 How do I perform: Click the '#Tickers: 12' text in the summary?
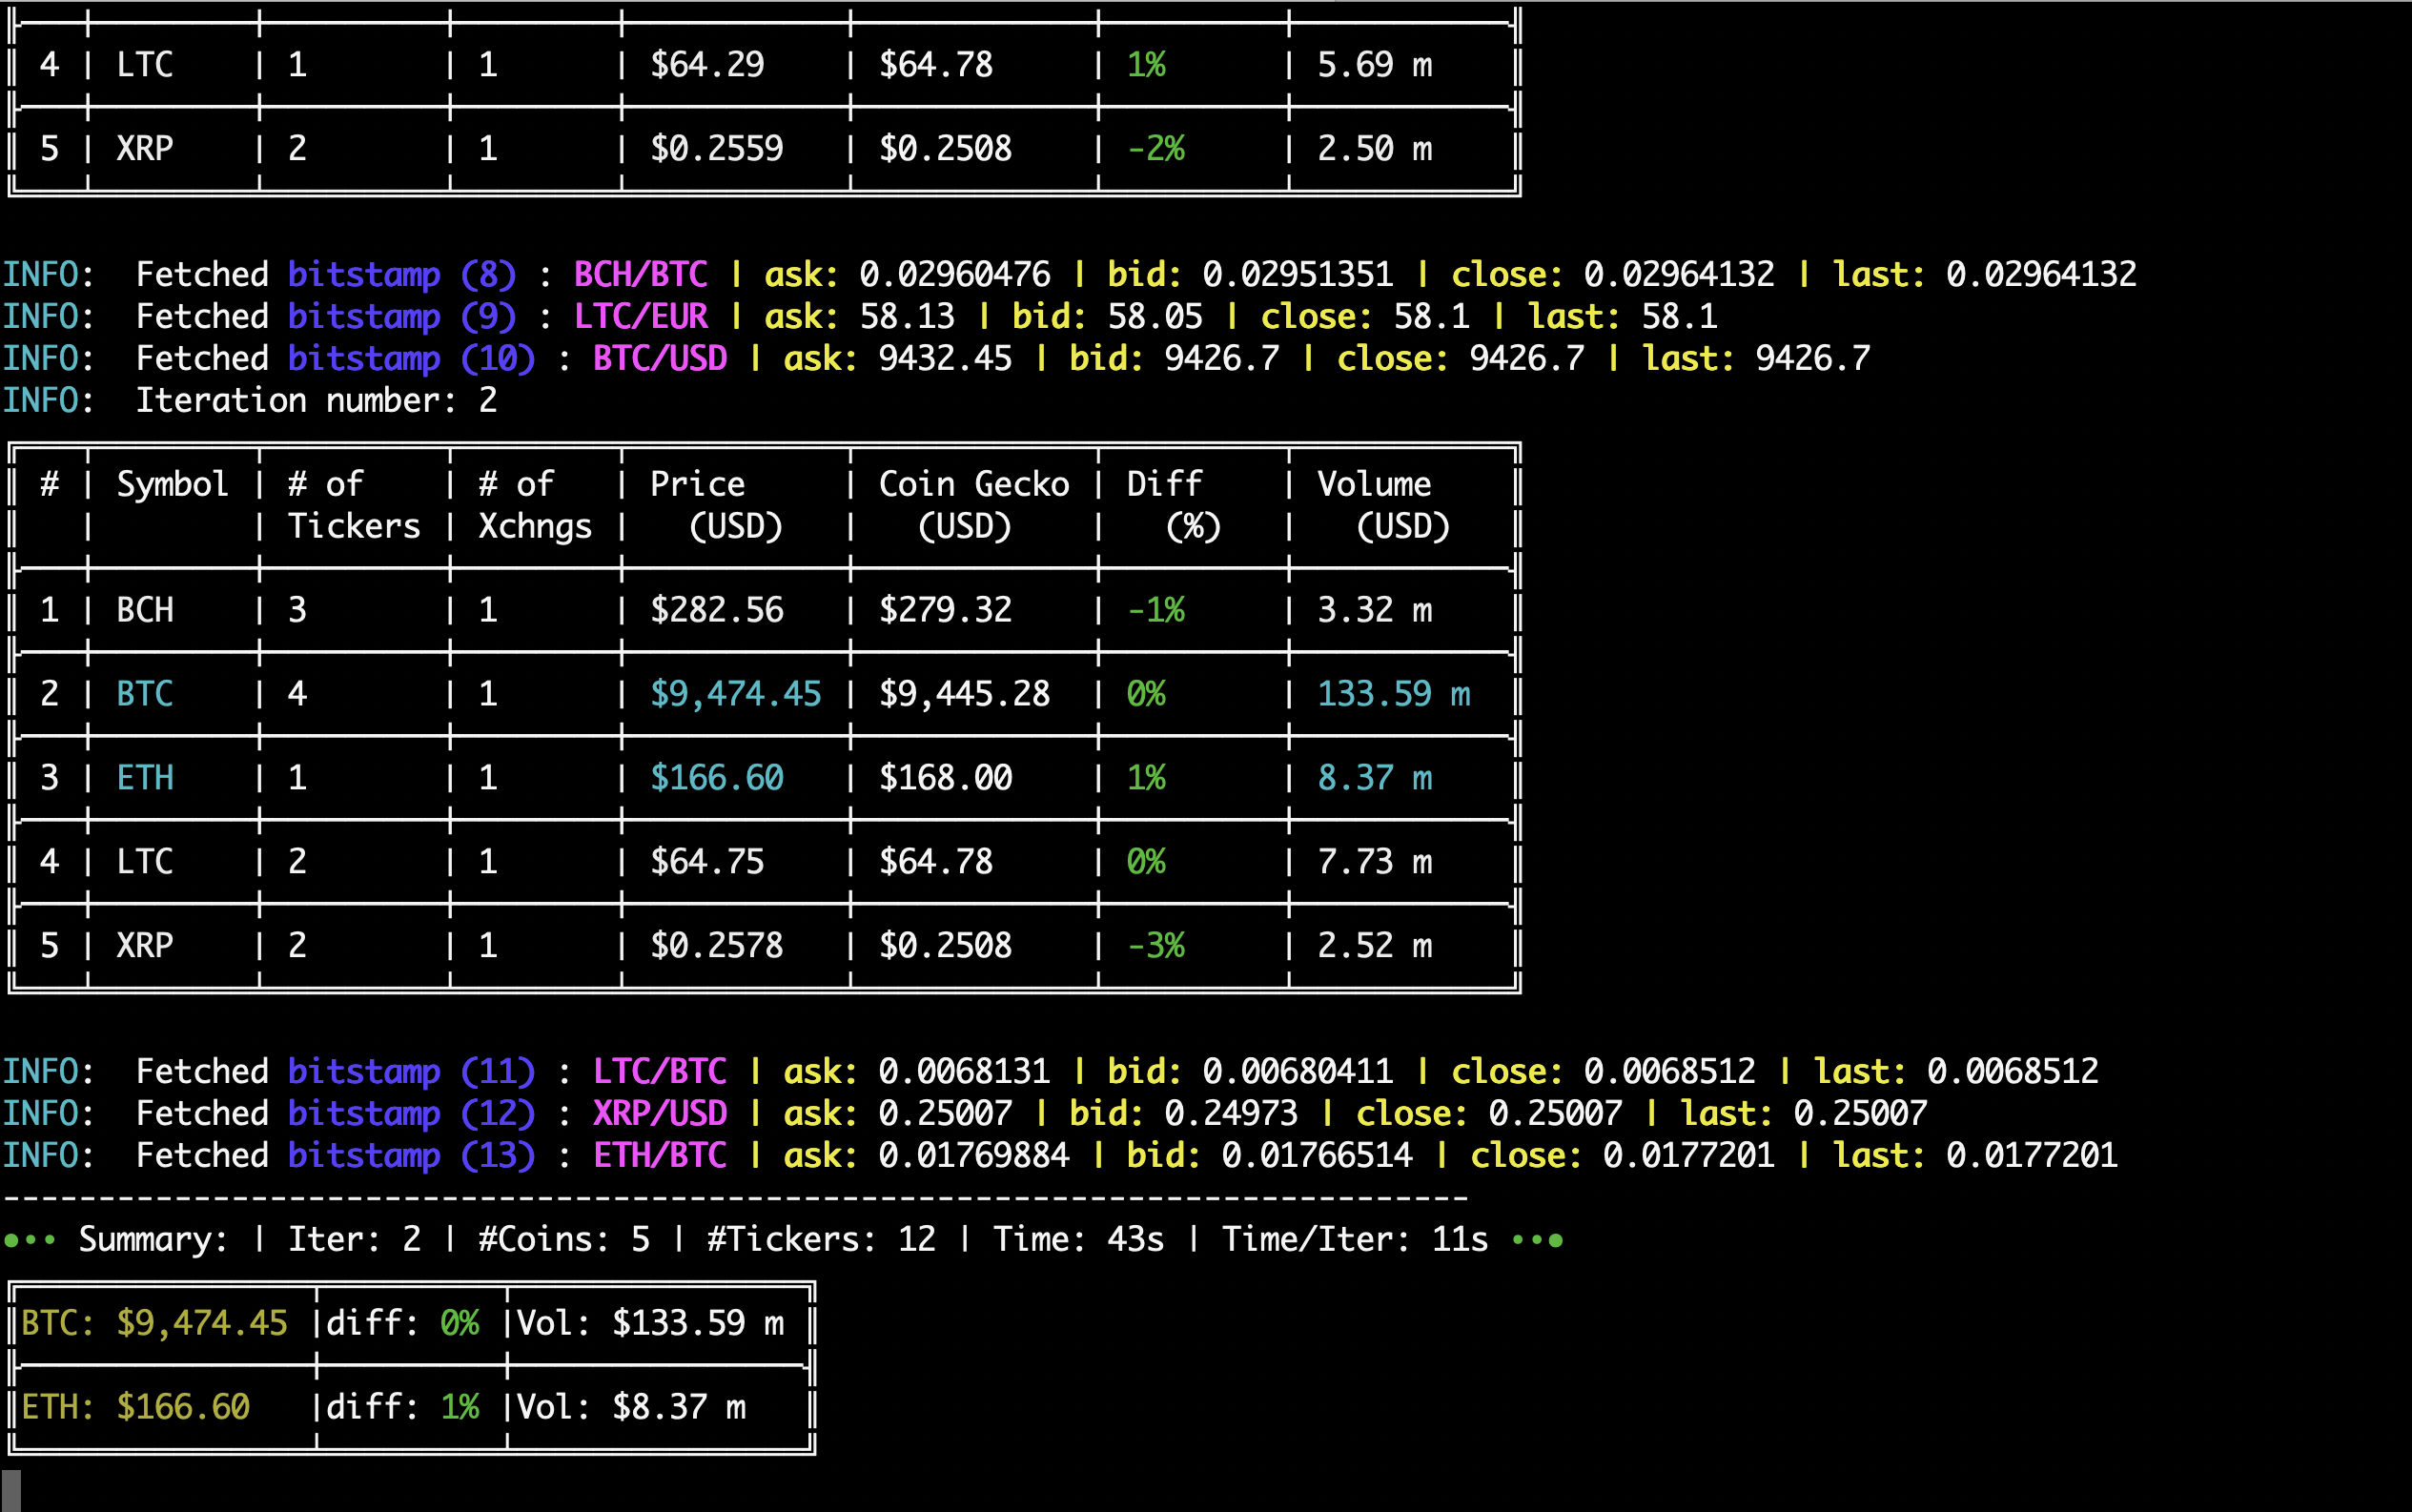820,1239
